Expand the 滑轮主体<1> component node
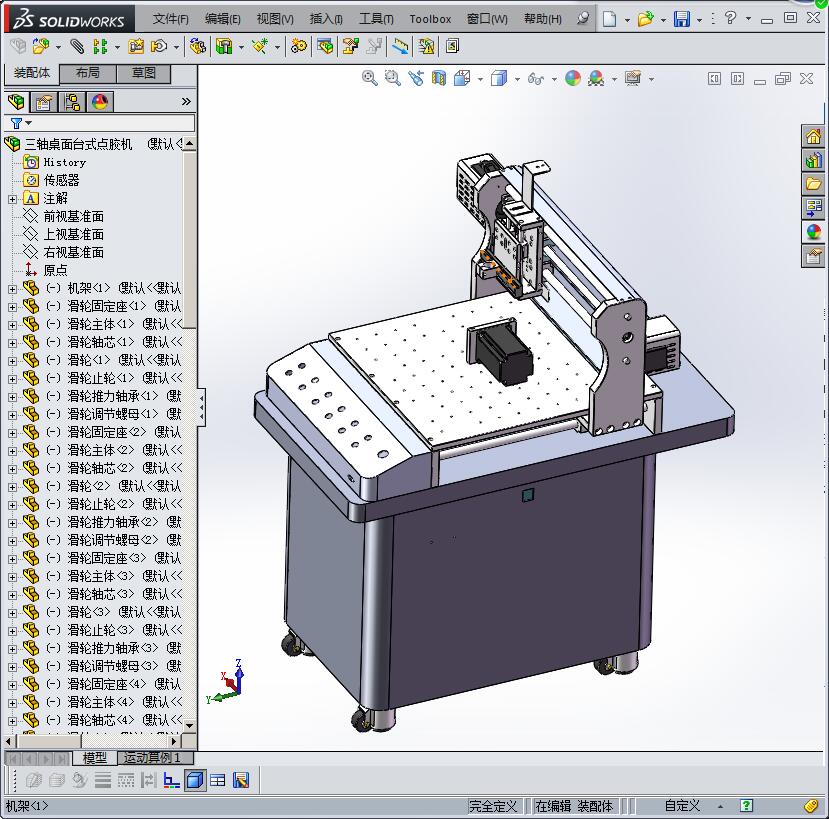Image resolution: width=829 pixels, height=819 pixels. [13, 325]
